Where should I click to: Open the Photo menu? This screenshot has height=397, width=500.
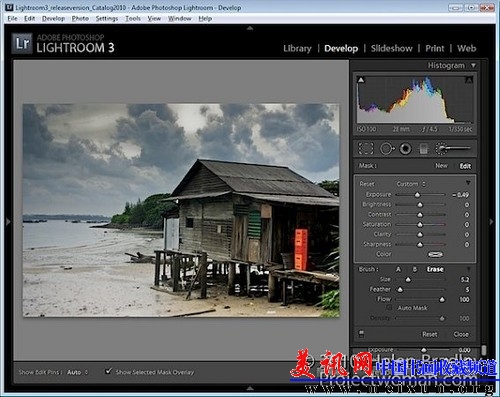pos(80,19)
